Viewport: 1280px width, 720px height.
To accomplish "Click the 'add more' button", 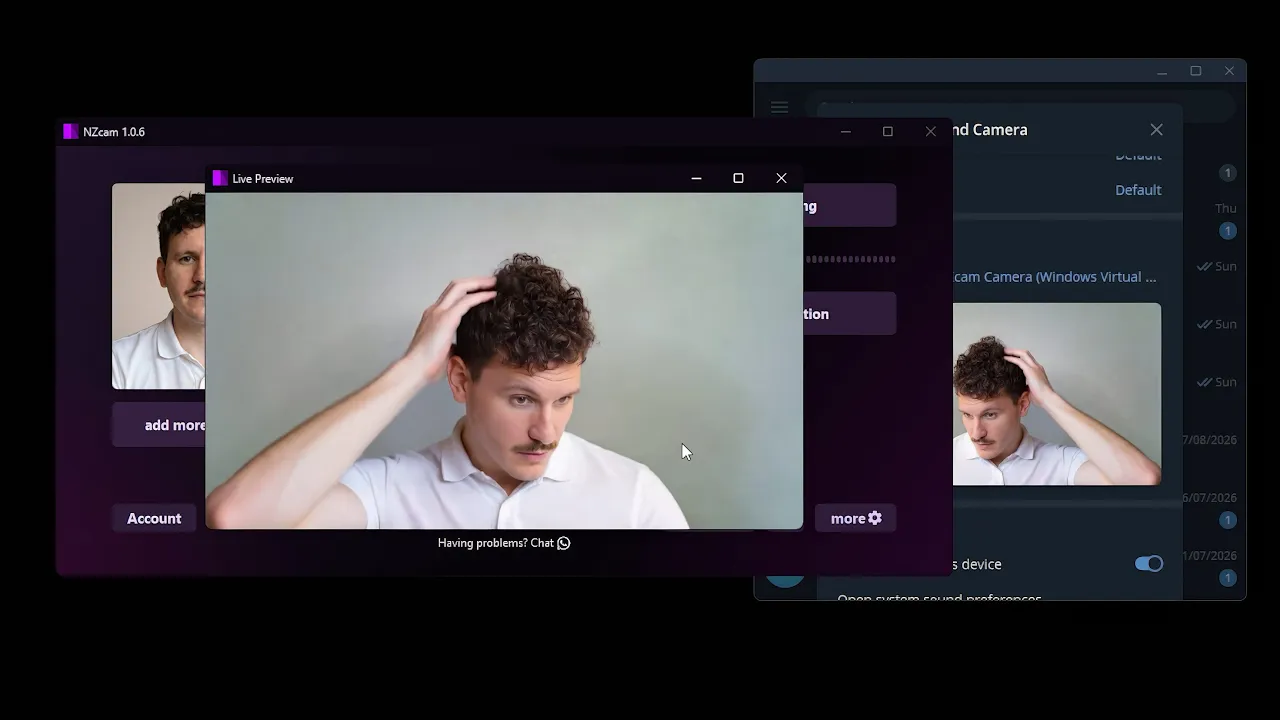I will (x=159, y=425).
